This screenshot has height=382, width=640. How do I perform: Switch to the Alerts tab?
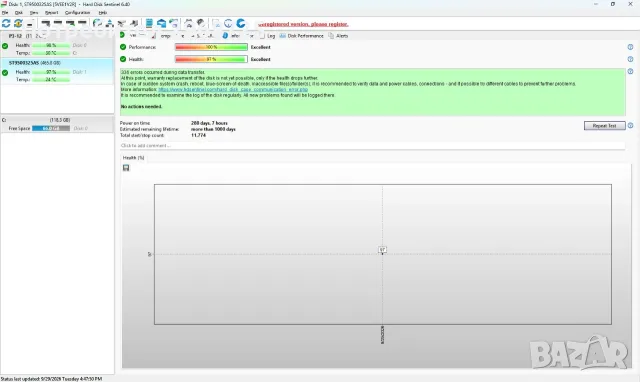(338, 36)
